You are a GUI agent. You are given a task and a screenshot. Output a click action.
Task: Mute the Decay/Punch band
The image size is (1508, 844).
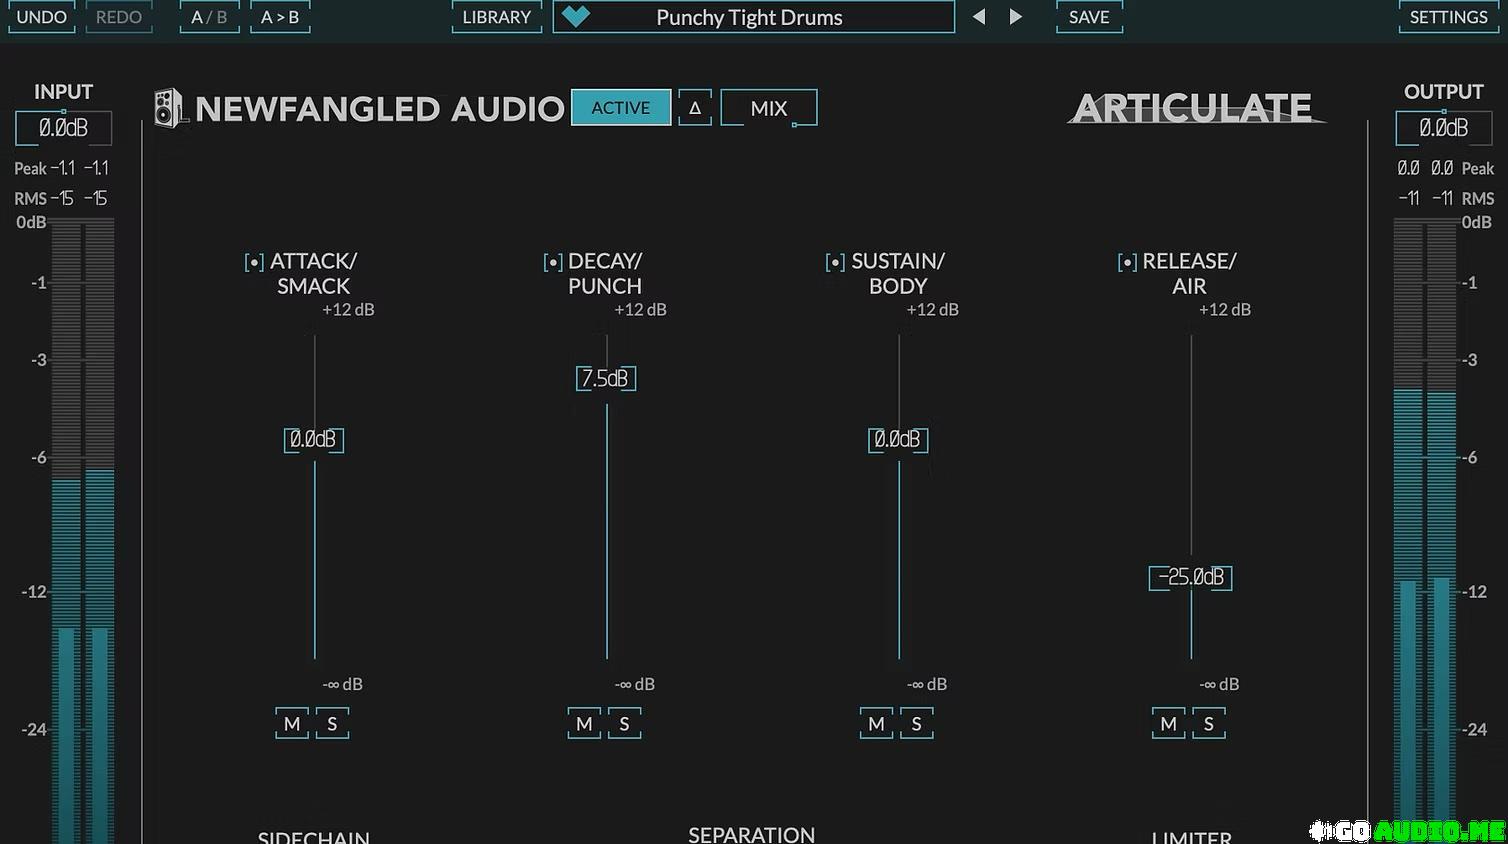pyautogui.click(x=584, y=723)
